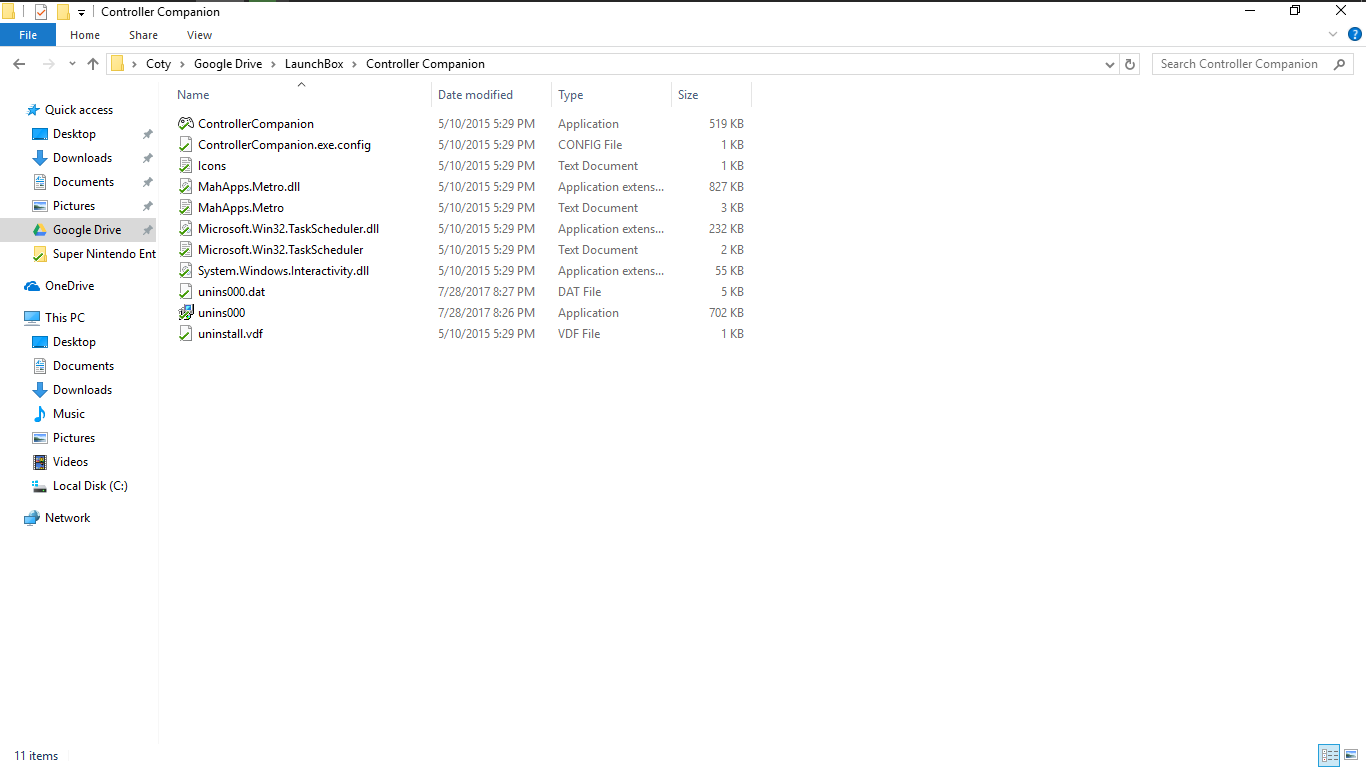The height and width of the screenshot is (768, 1366).
Task: Switch to Large icons view in status bar
Action: [x=1350, y=756]
